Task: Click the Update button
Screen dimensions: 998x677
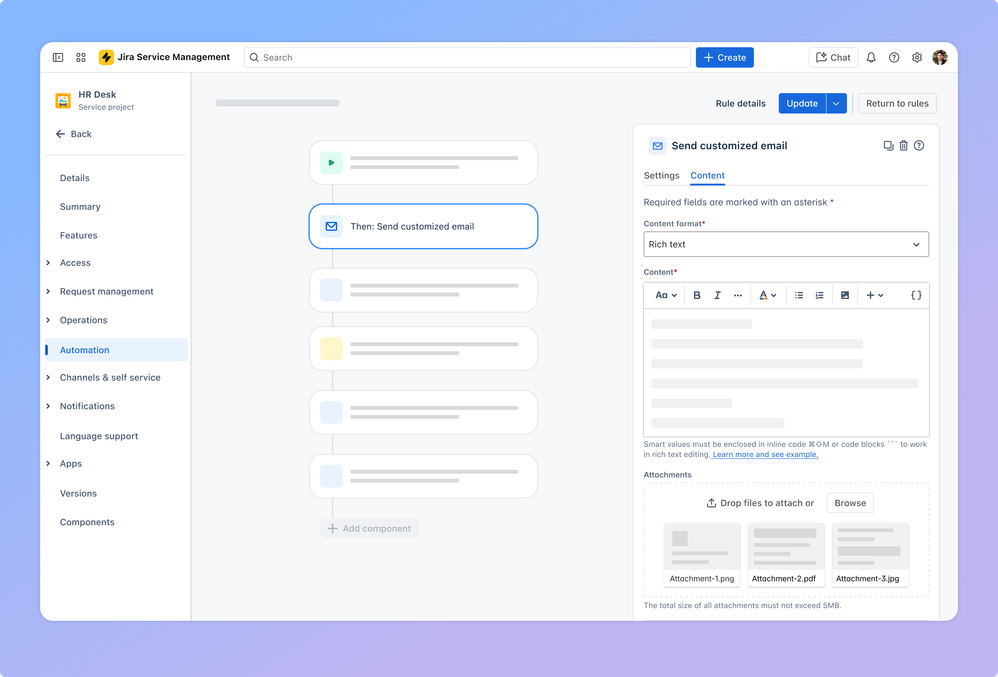Action: 802,104
